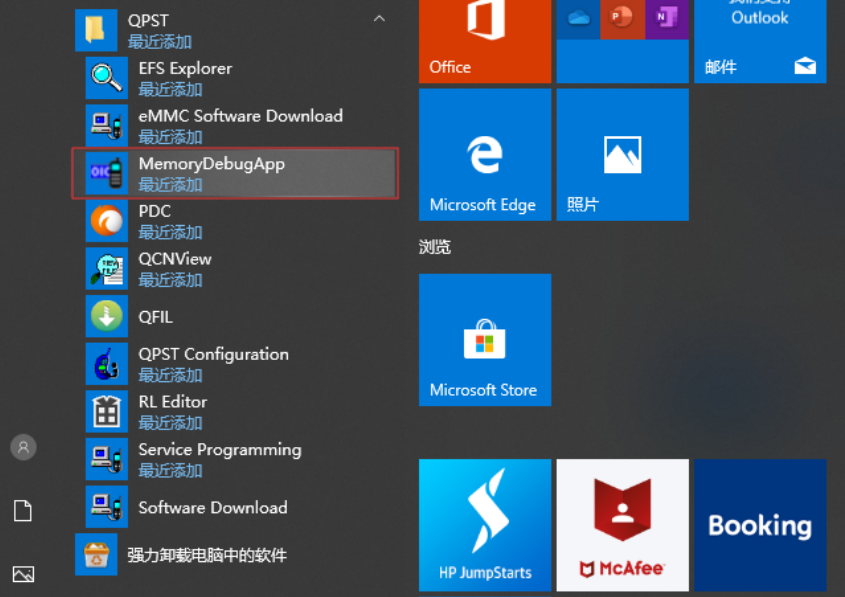Open MemoryDebugApp phone icon
845x597 pixels.
(x=107, y=173)
